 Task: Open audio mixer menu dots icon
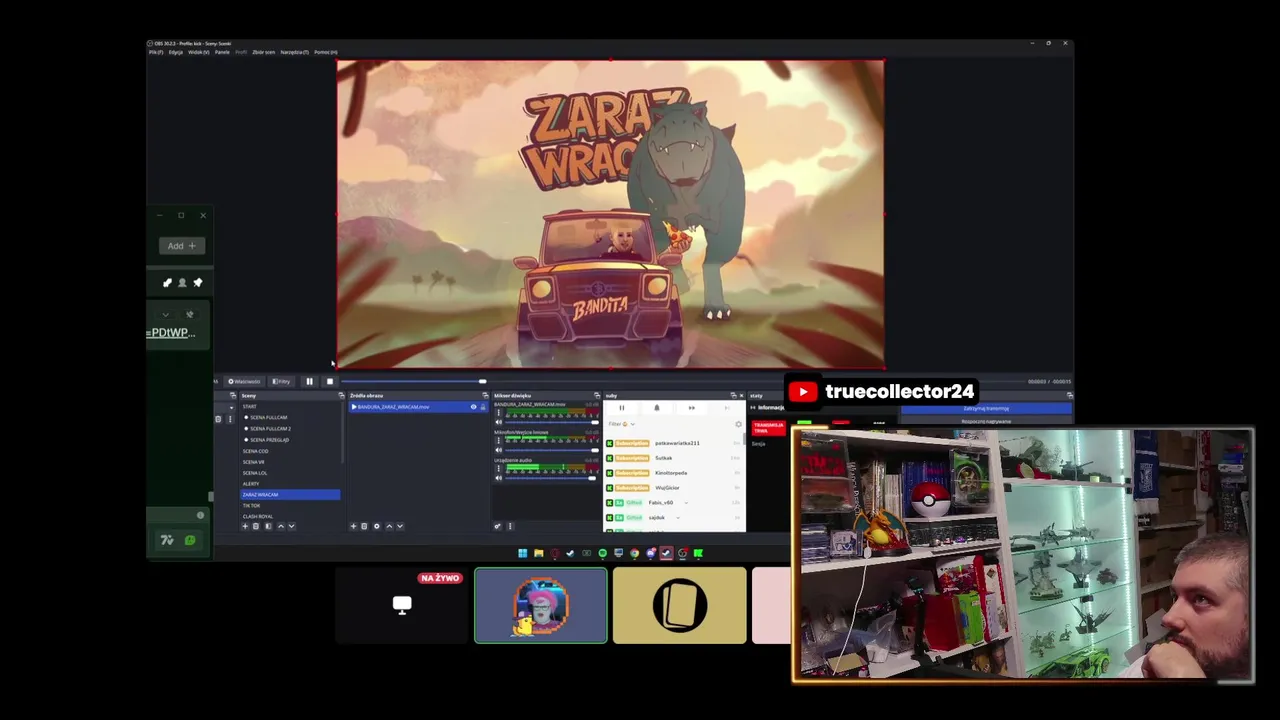[x=510, y=526]
